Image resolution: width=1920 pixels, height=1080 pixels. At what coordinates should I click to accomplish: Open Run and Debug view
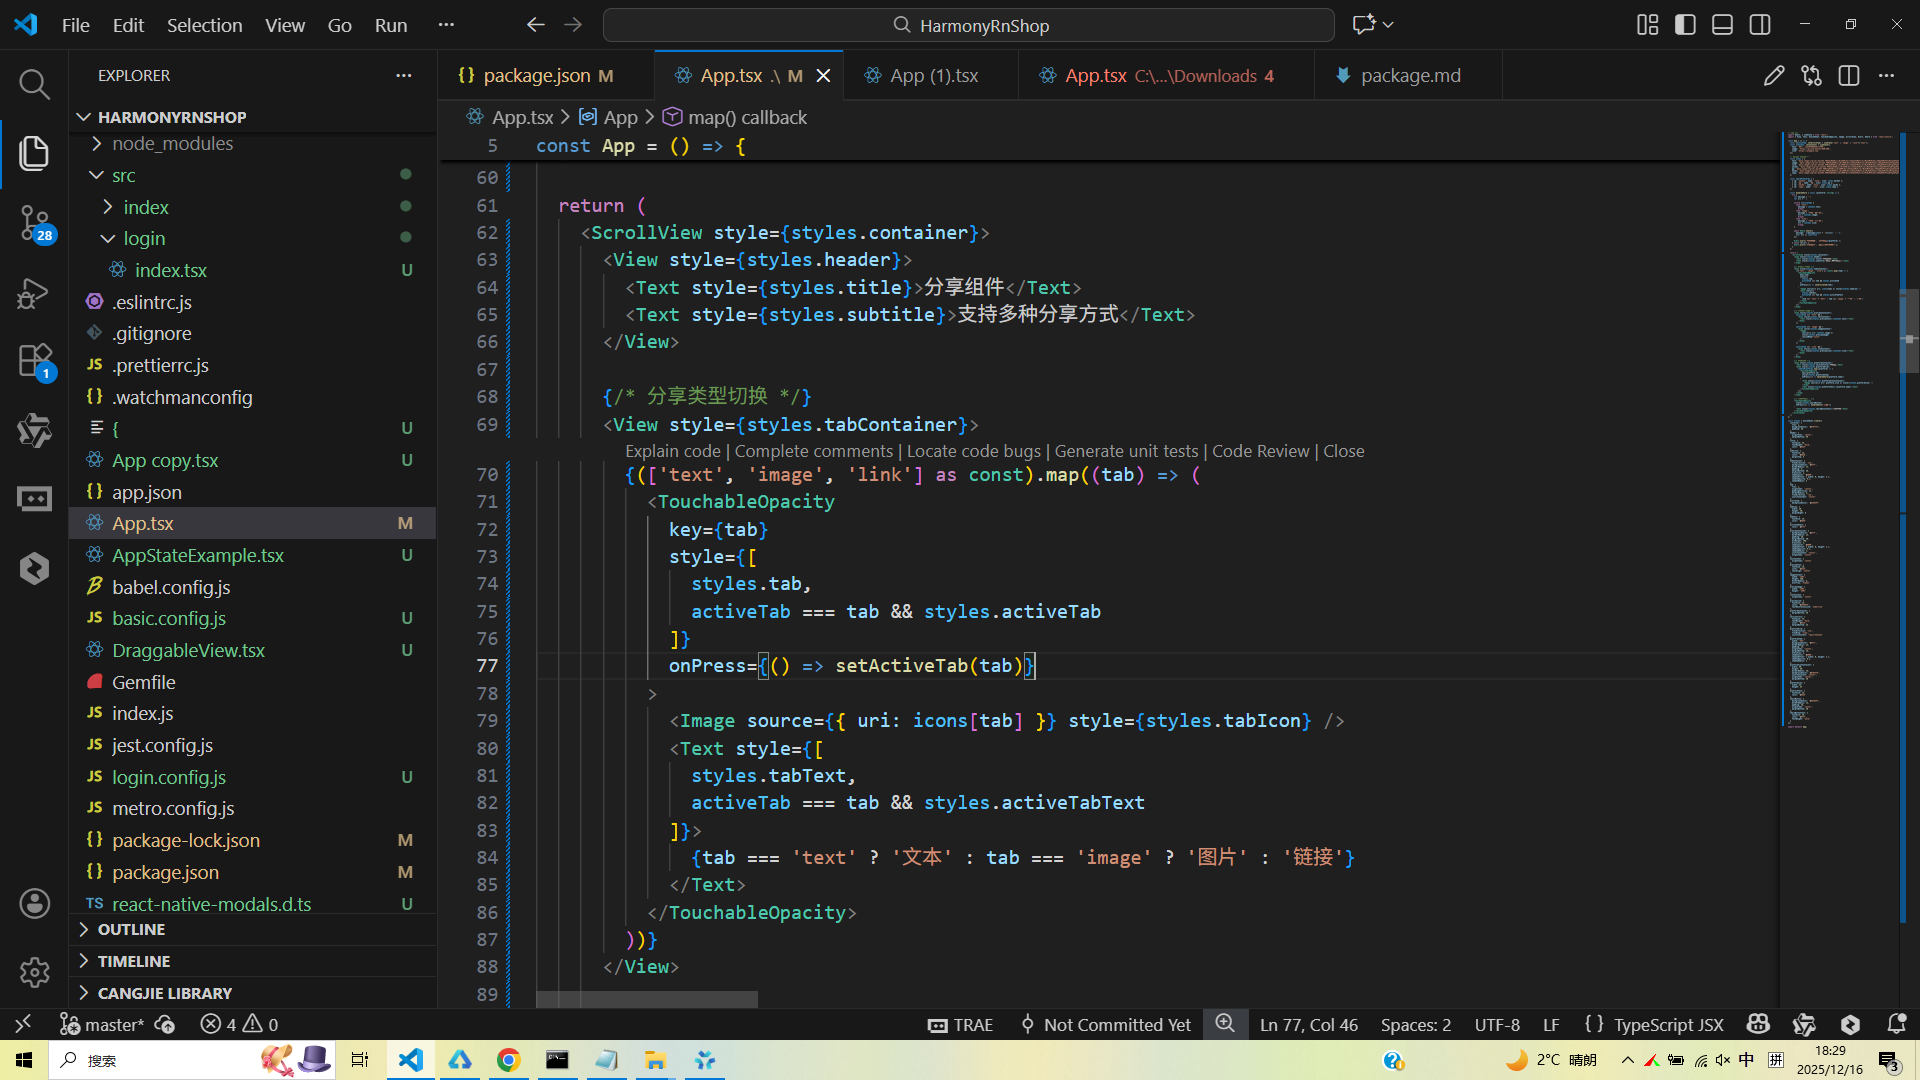[x=34, y=293]
